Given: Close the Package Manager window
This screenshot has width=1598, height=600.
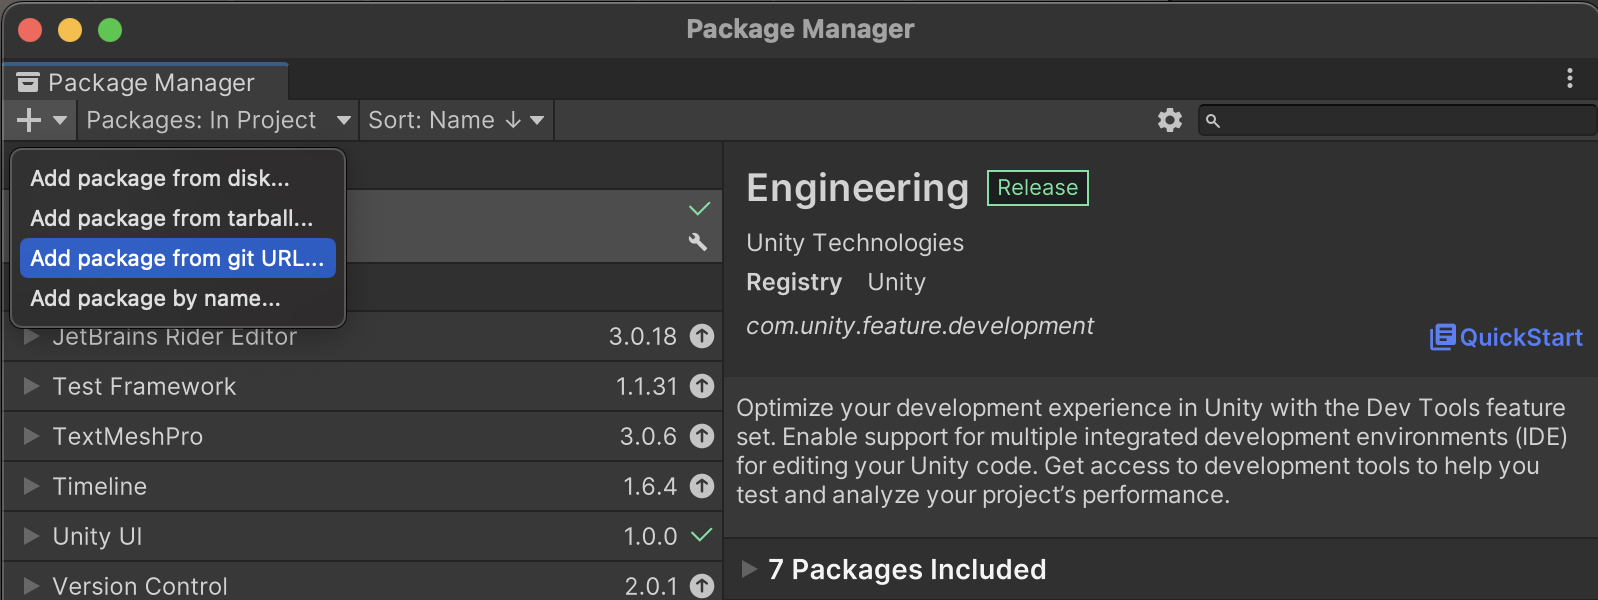Looking at the screenshot, I should [30, 30].
